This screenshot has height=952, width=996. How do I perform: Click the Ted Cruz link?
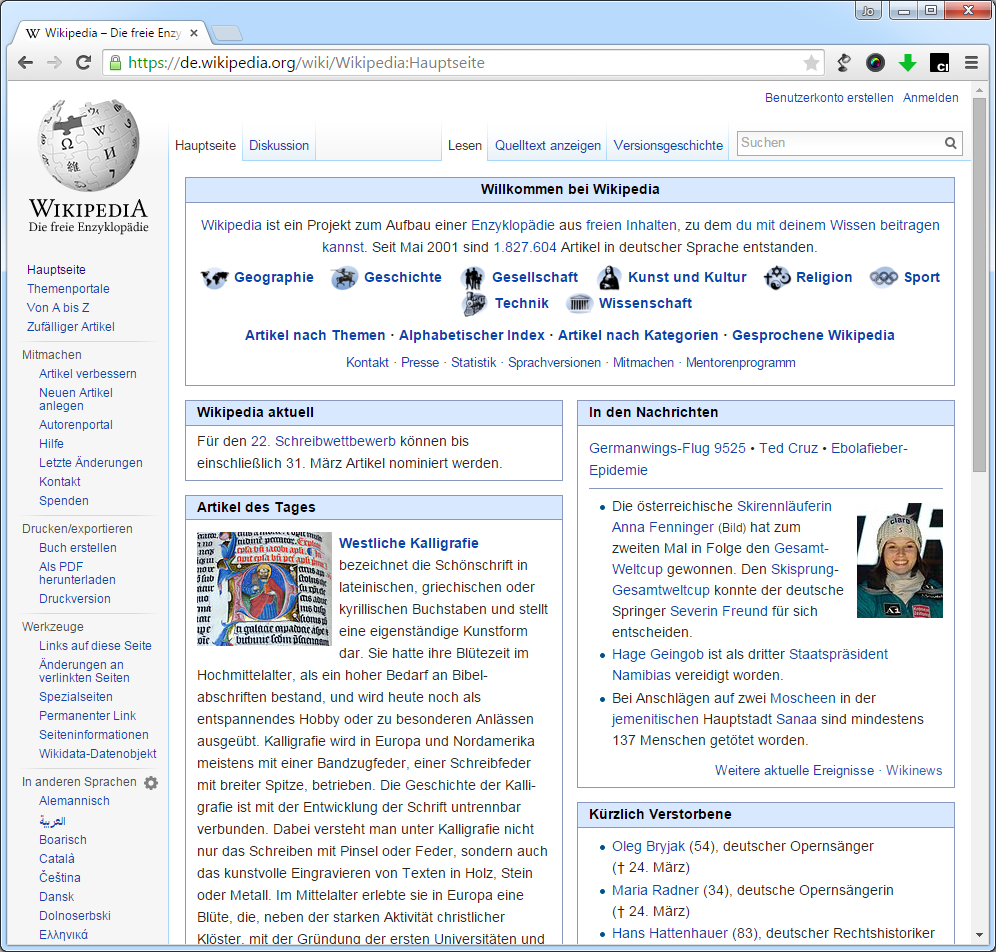pyautogui.click(x=788, y=448)
